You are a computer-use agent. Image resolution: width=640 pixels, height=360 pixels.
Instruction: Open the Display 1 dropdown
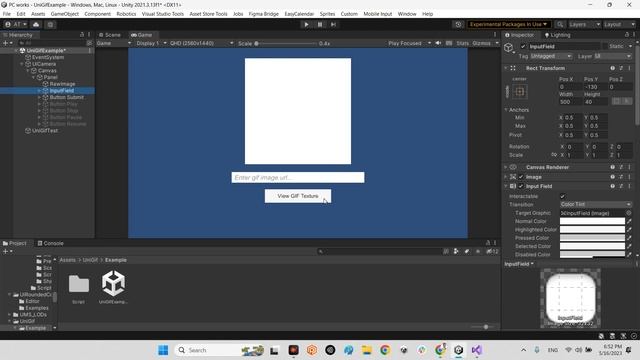click(151, 43)
